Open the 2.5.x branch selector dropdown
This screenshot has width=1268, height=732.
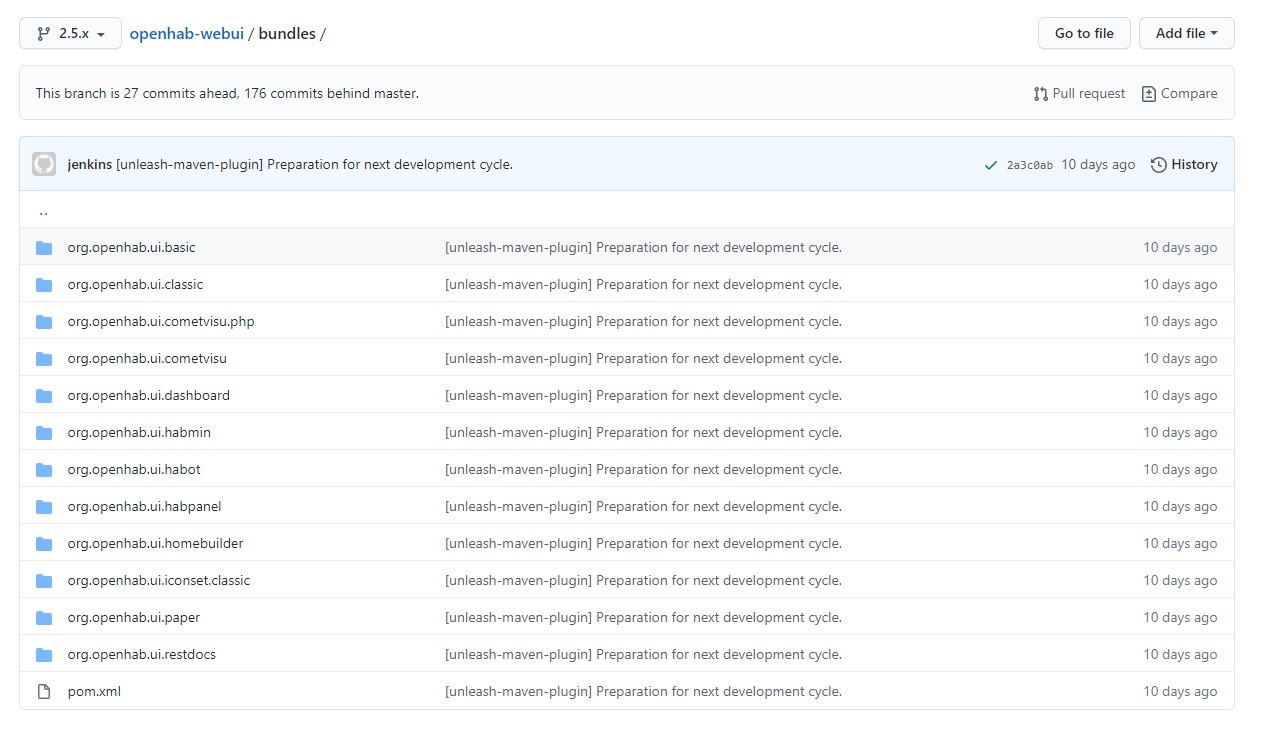click(x=70, y=33)
